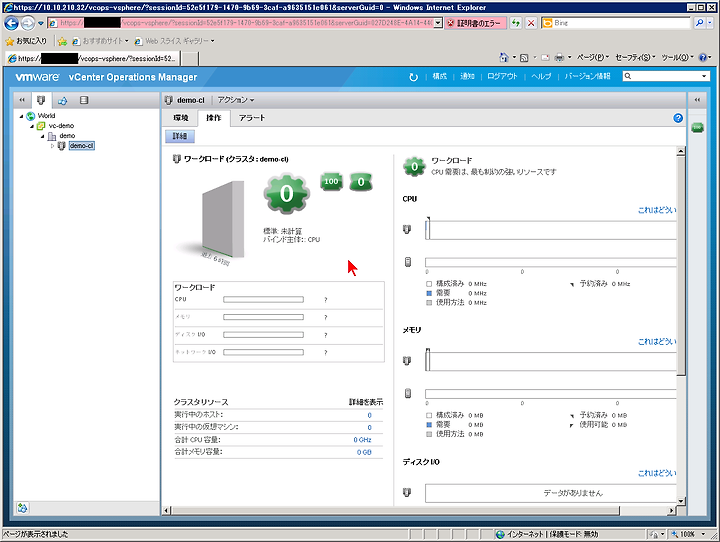Open the おすすめサイト favorites item

101,41
